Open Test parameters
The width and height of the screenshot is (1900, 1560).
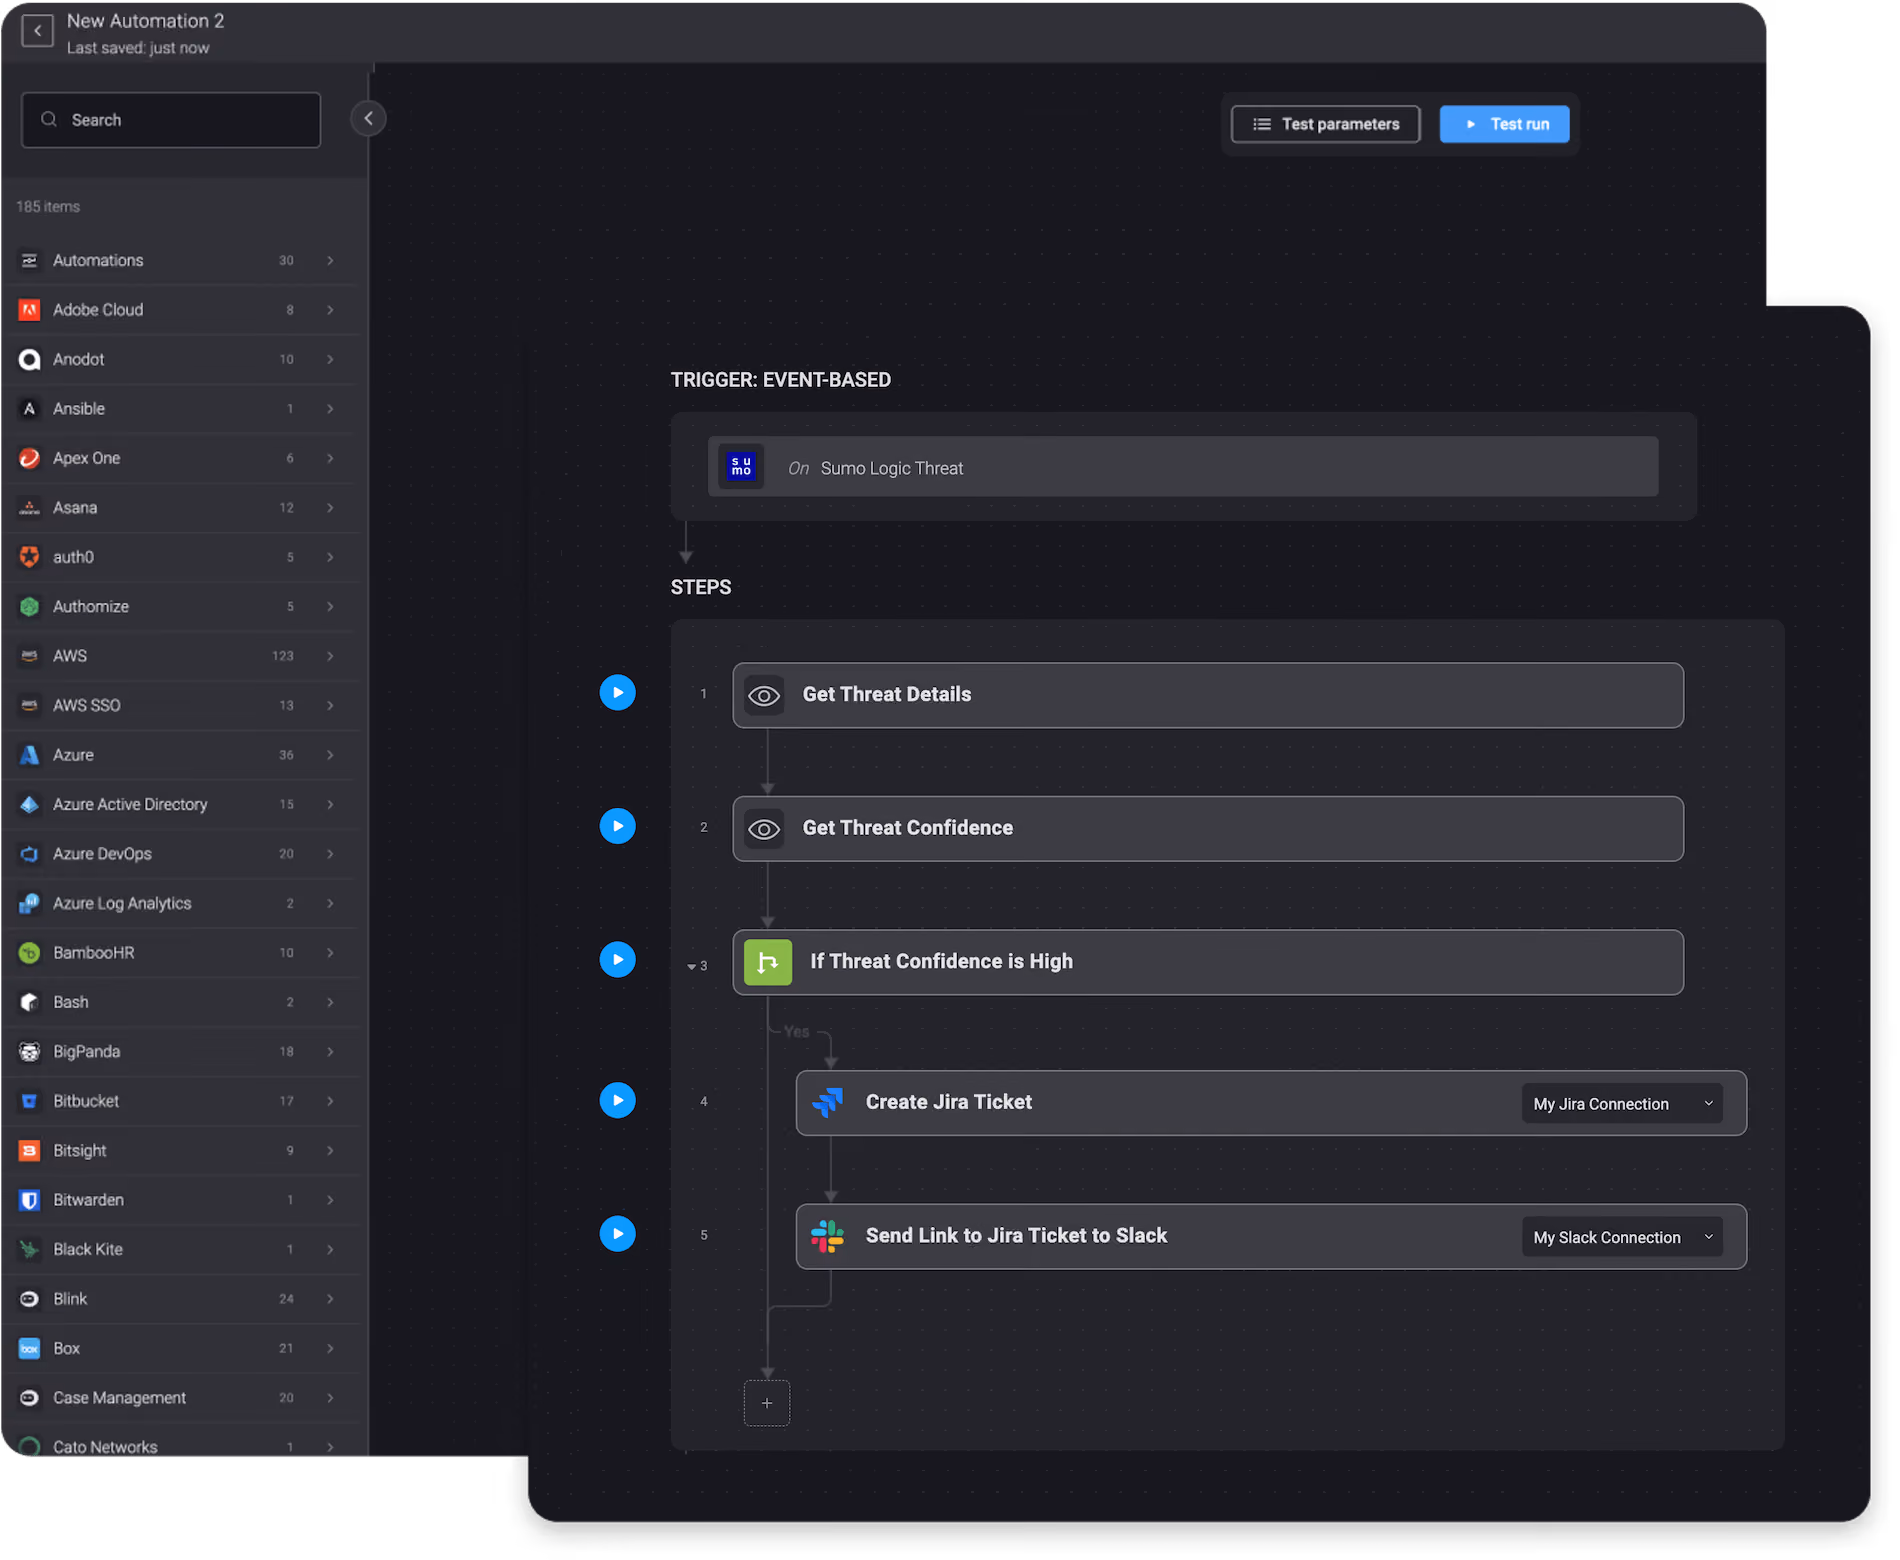pyautogui.click(x=1325, y=124)
